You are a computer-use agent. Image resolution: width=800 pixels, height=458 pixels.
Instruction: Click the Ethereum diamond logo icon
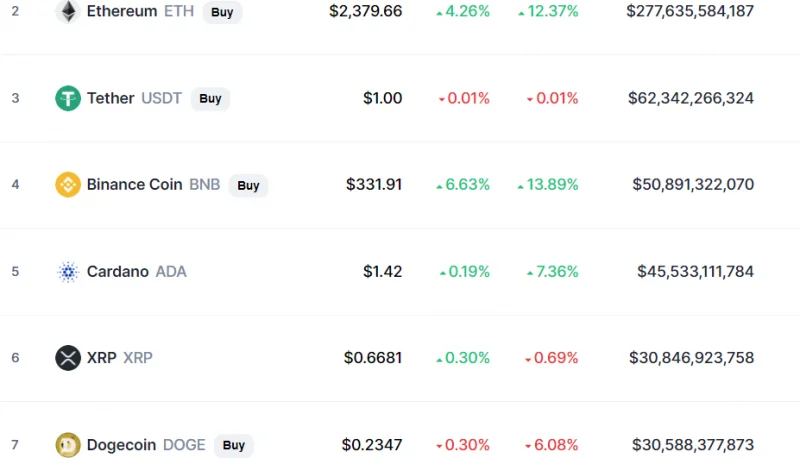click(x=68, y=11)
